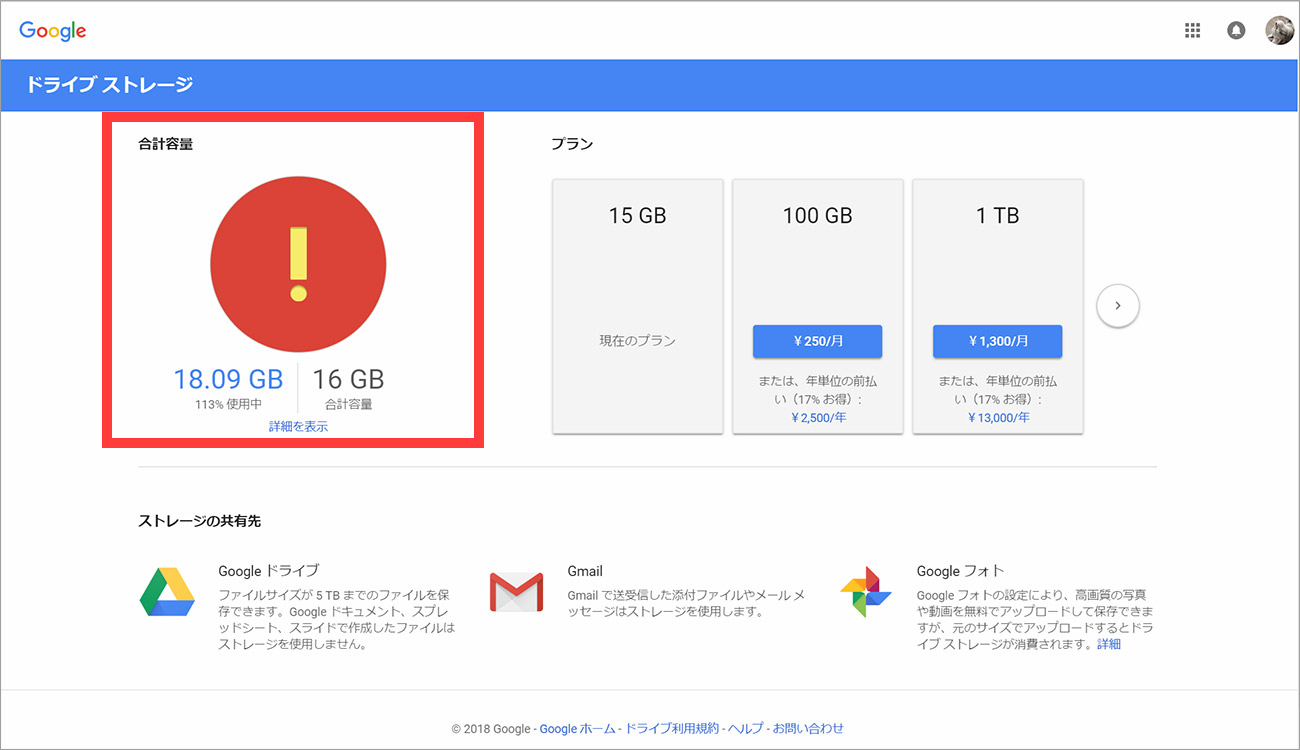Open the お問い合わせ footer link

(808, 728)
